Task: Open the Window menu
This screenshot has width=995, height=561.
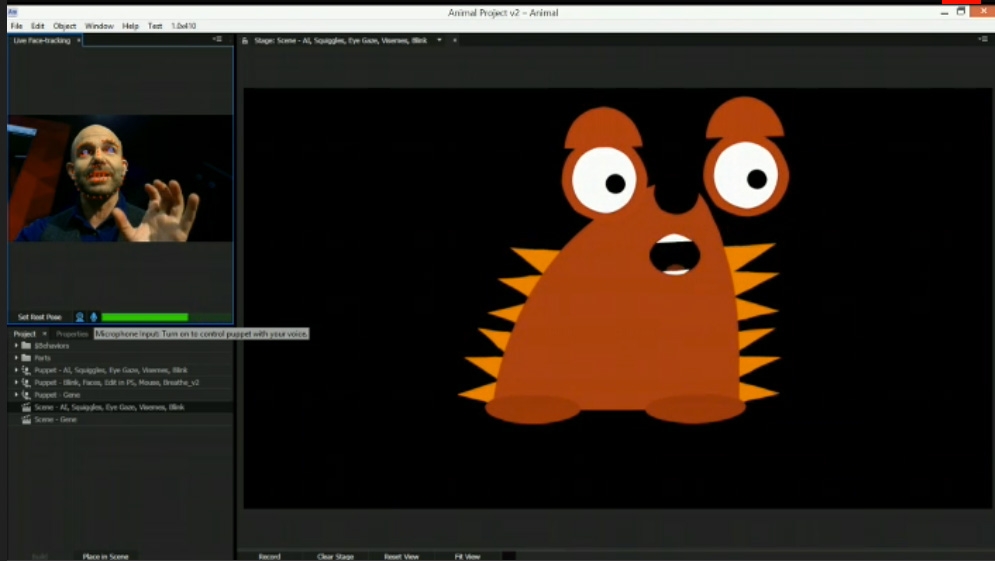Action: 99,26
